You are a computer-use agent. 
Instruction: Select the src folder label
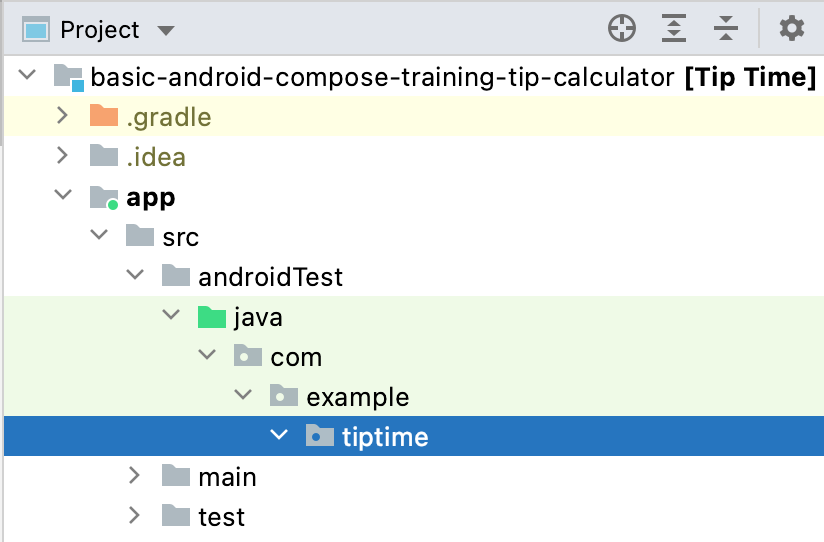(x=180, y=237)
